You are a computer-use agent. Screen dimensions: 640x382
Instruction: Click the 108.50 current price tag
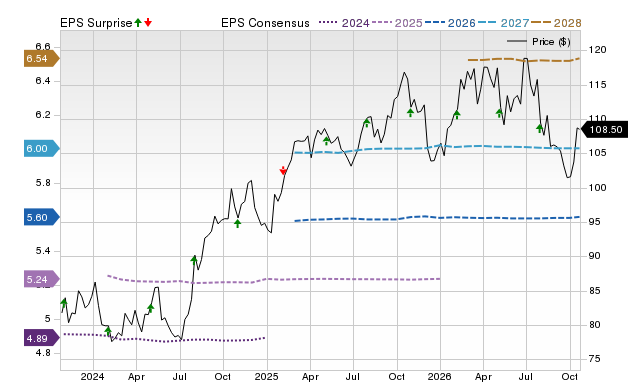click(x=604, y=130)
